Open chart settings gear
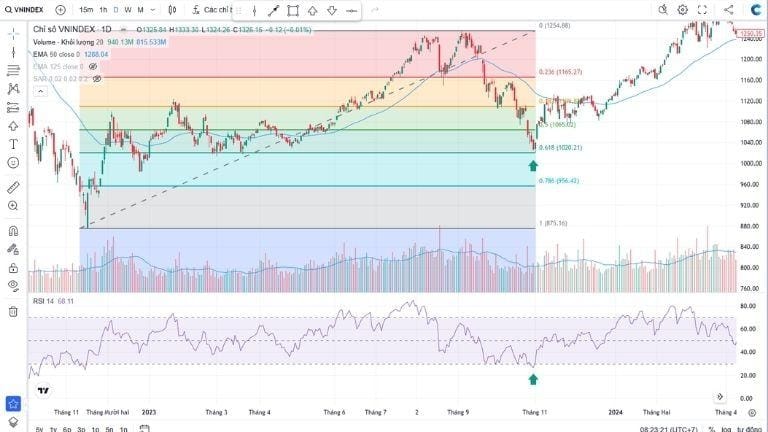The height and width of the screenshot is (432, 768). (x=682, y=9)
